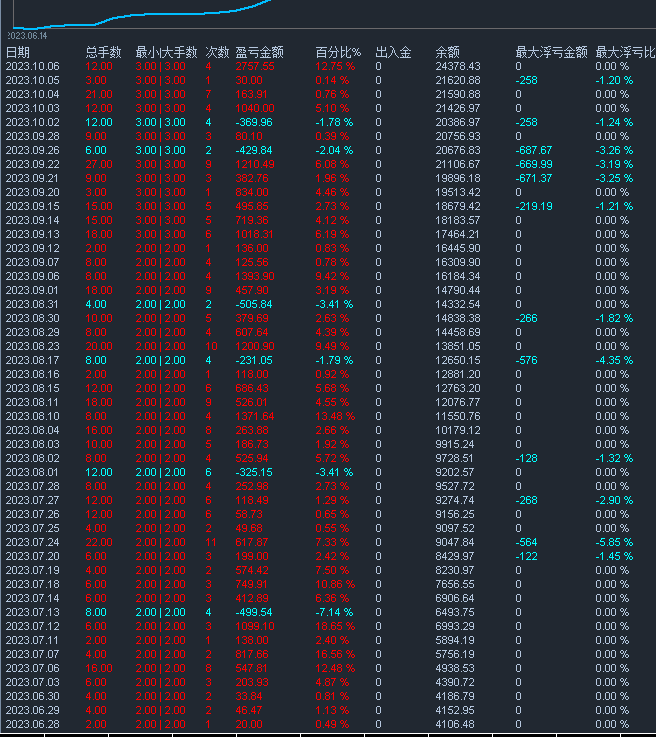Viewport: 656px width, 737px height.
Task: Click the floating loss percentage -5.85 %
Action: tap(614, 542)
